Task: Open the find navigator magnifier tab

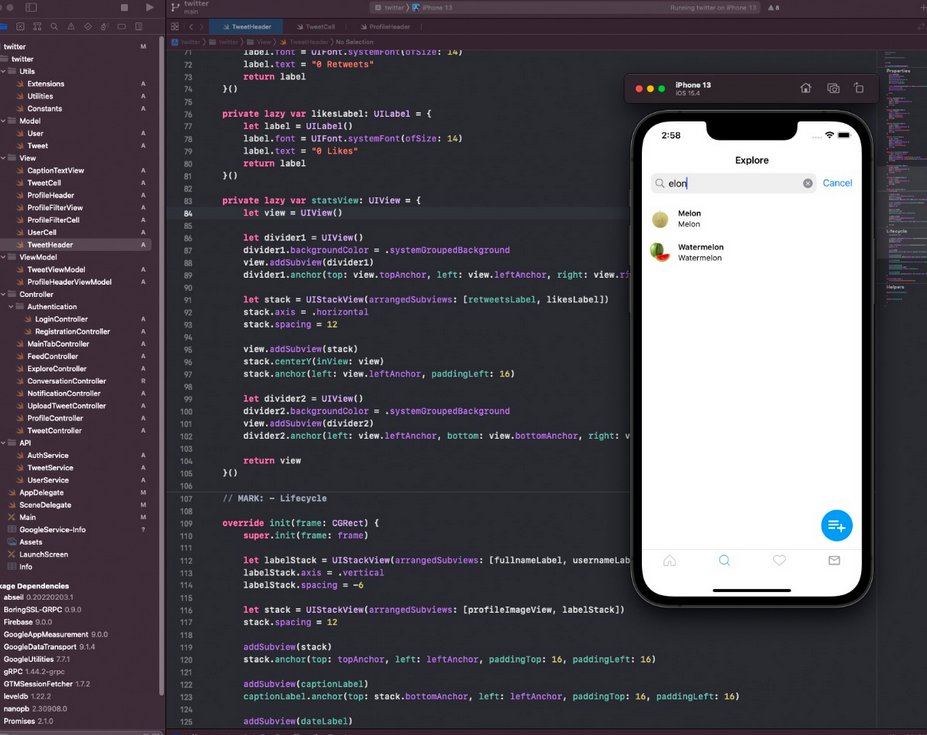Action: coord(54,27)
